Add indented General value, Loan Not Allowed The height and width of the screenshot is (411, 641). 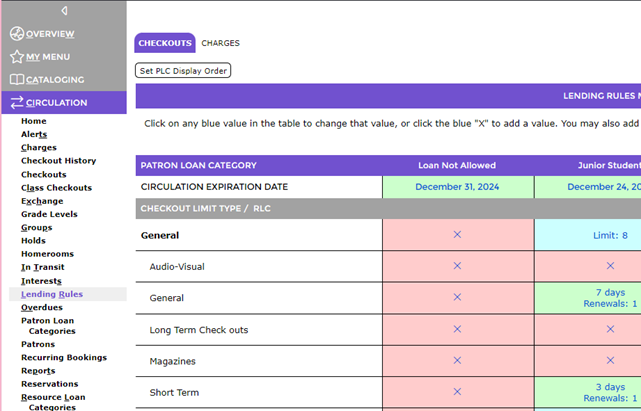(x=457, y=297)
